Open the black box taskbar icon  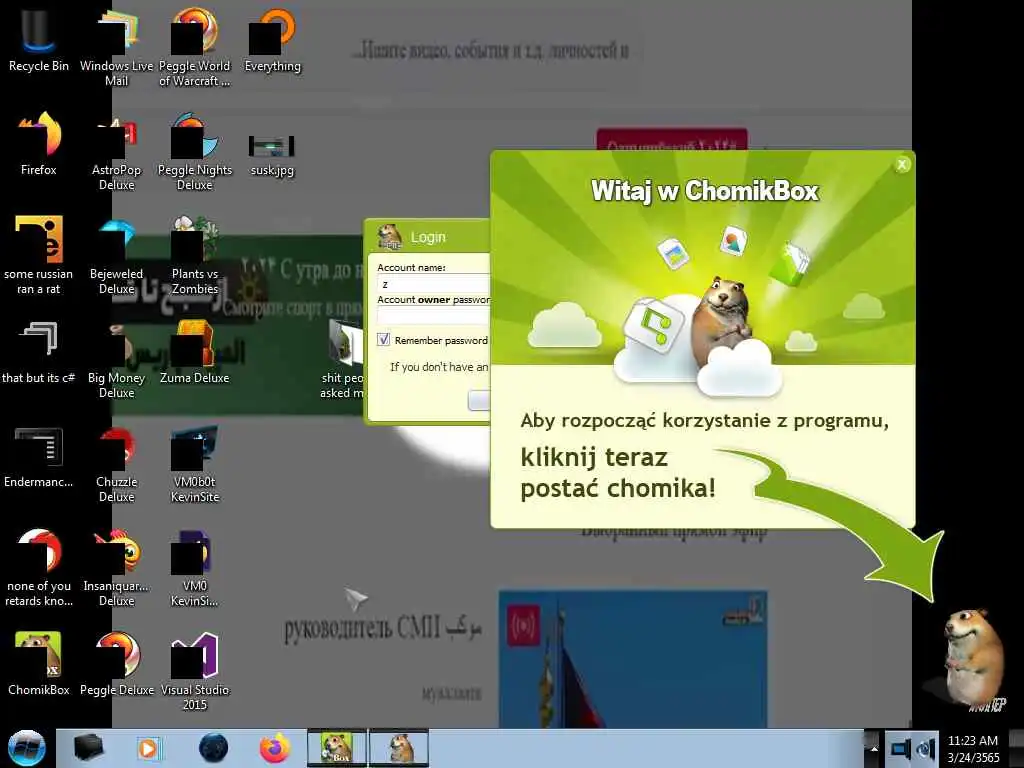tap(89, 748)
